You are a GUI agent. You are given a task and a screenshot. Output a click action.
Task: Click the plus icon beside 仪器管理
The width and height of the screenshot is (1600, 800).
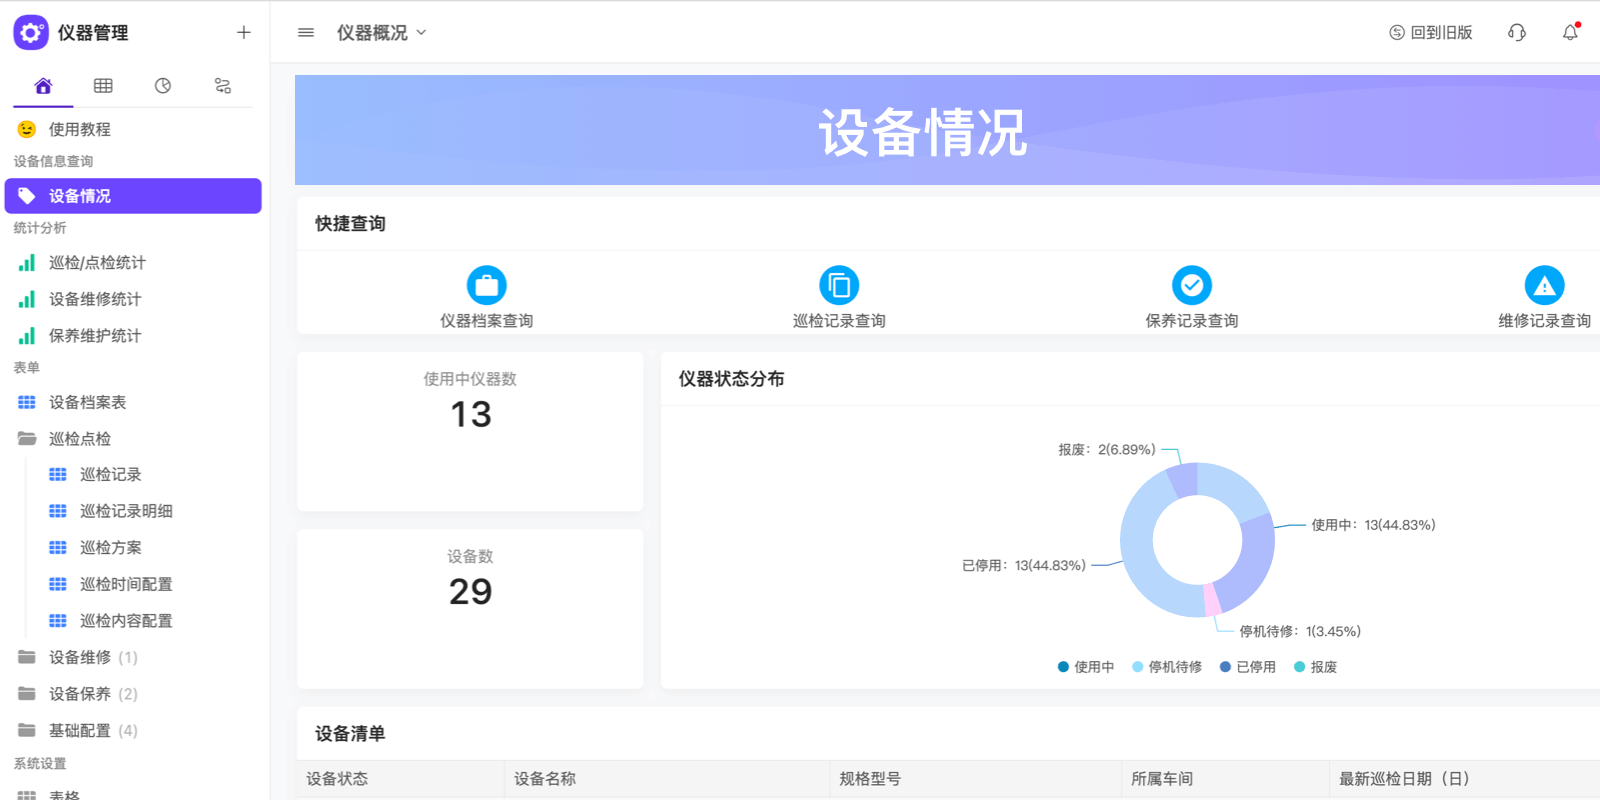click(243, 33)
